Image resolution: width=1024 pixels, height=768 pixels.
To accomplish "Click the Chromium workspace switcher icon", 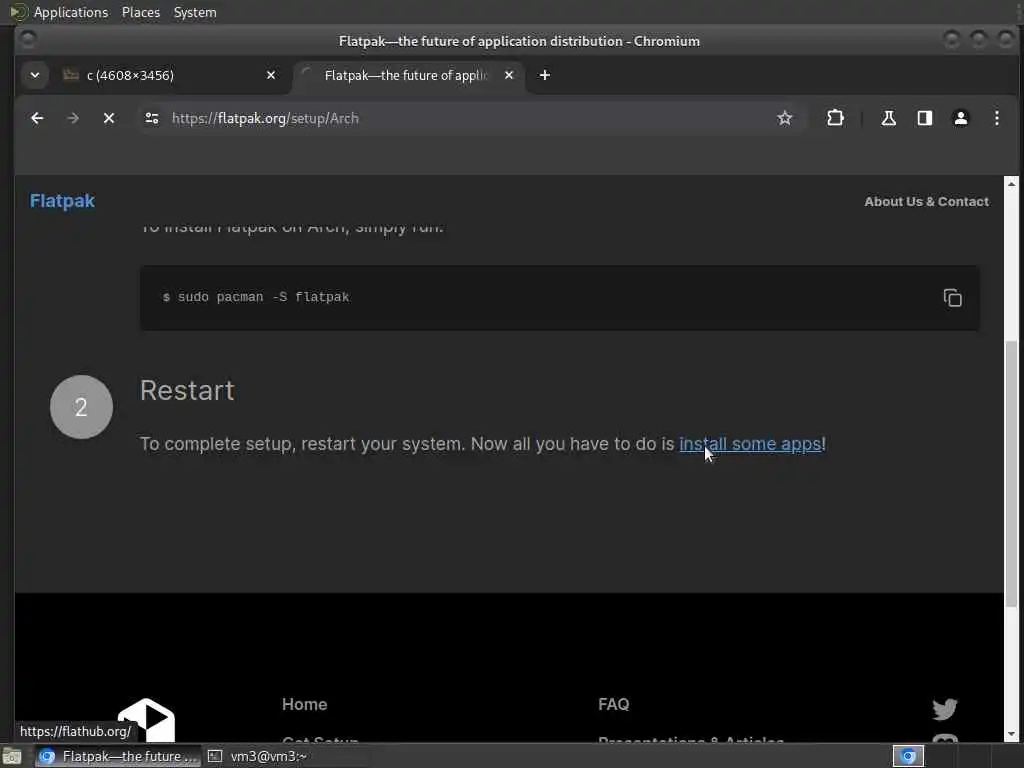I will [x=908, y=756].
